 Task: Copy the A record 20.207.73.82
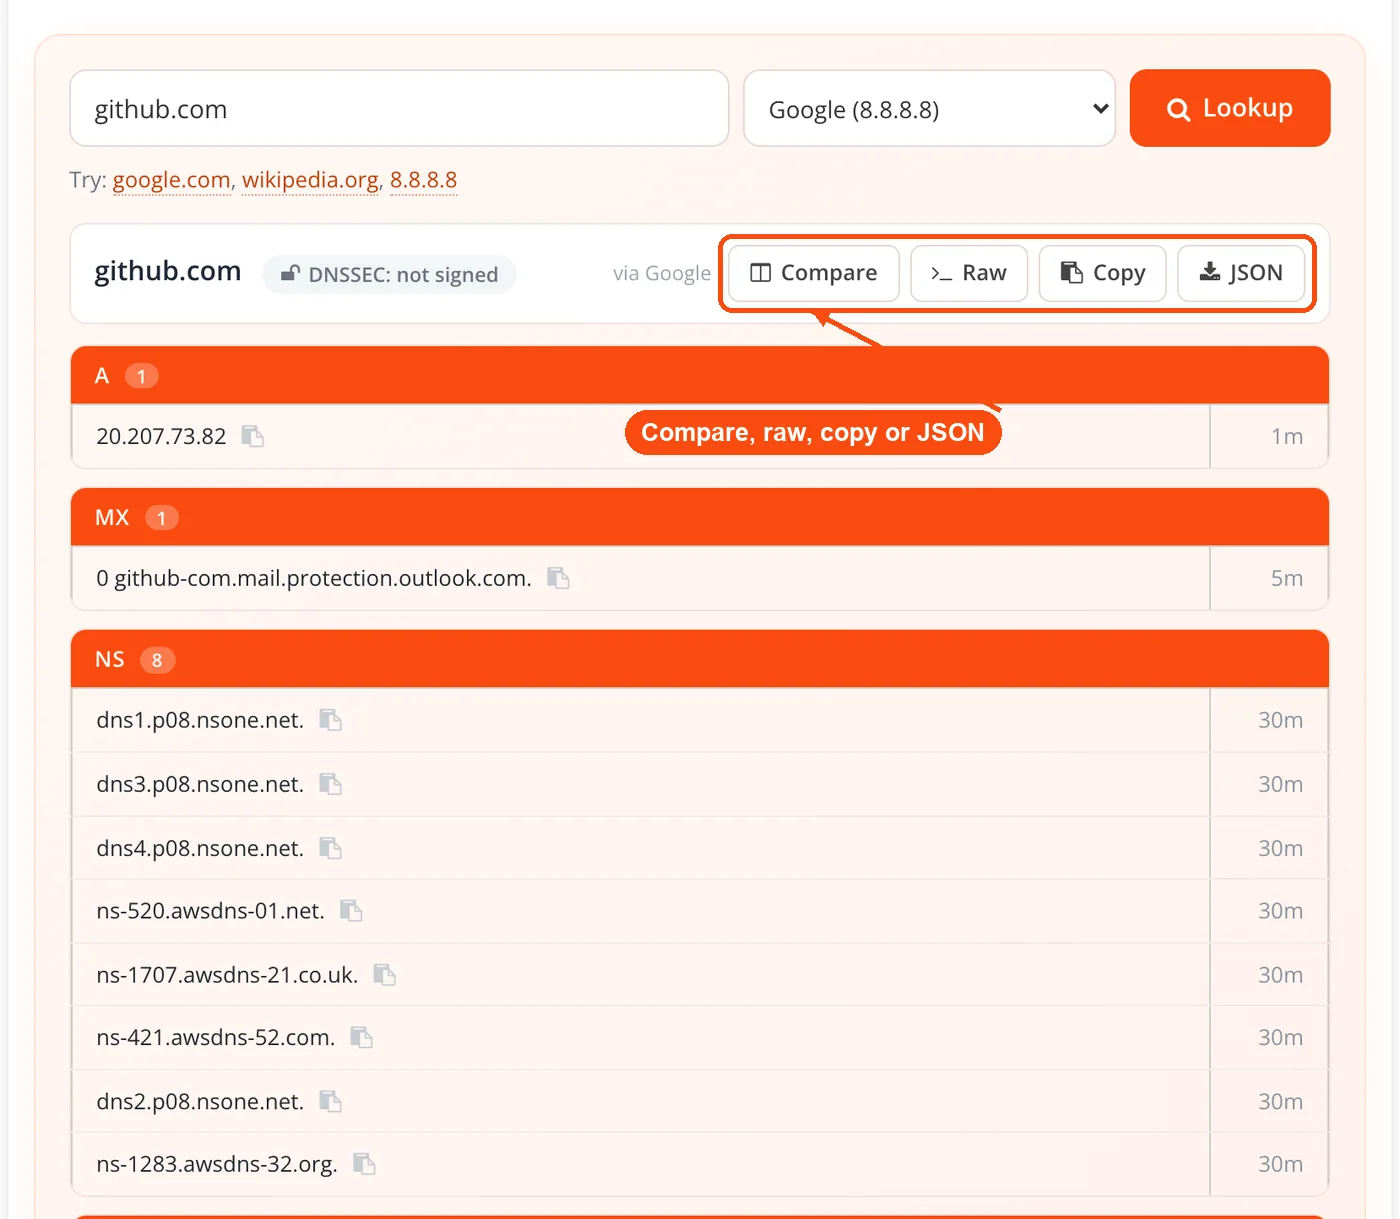point(253,436)
